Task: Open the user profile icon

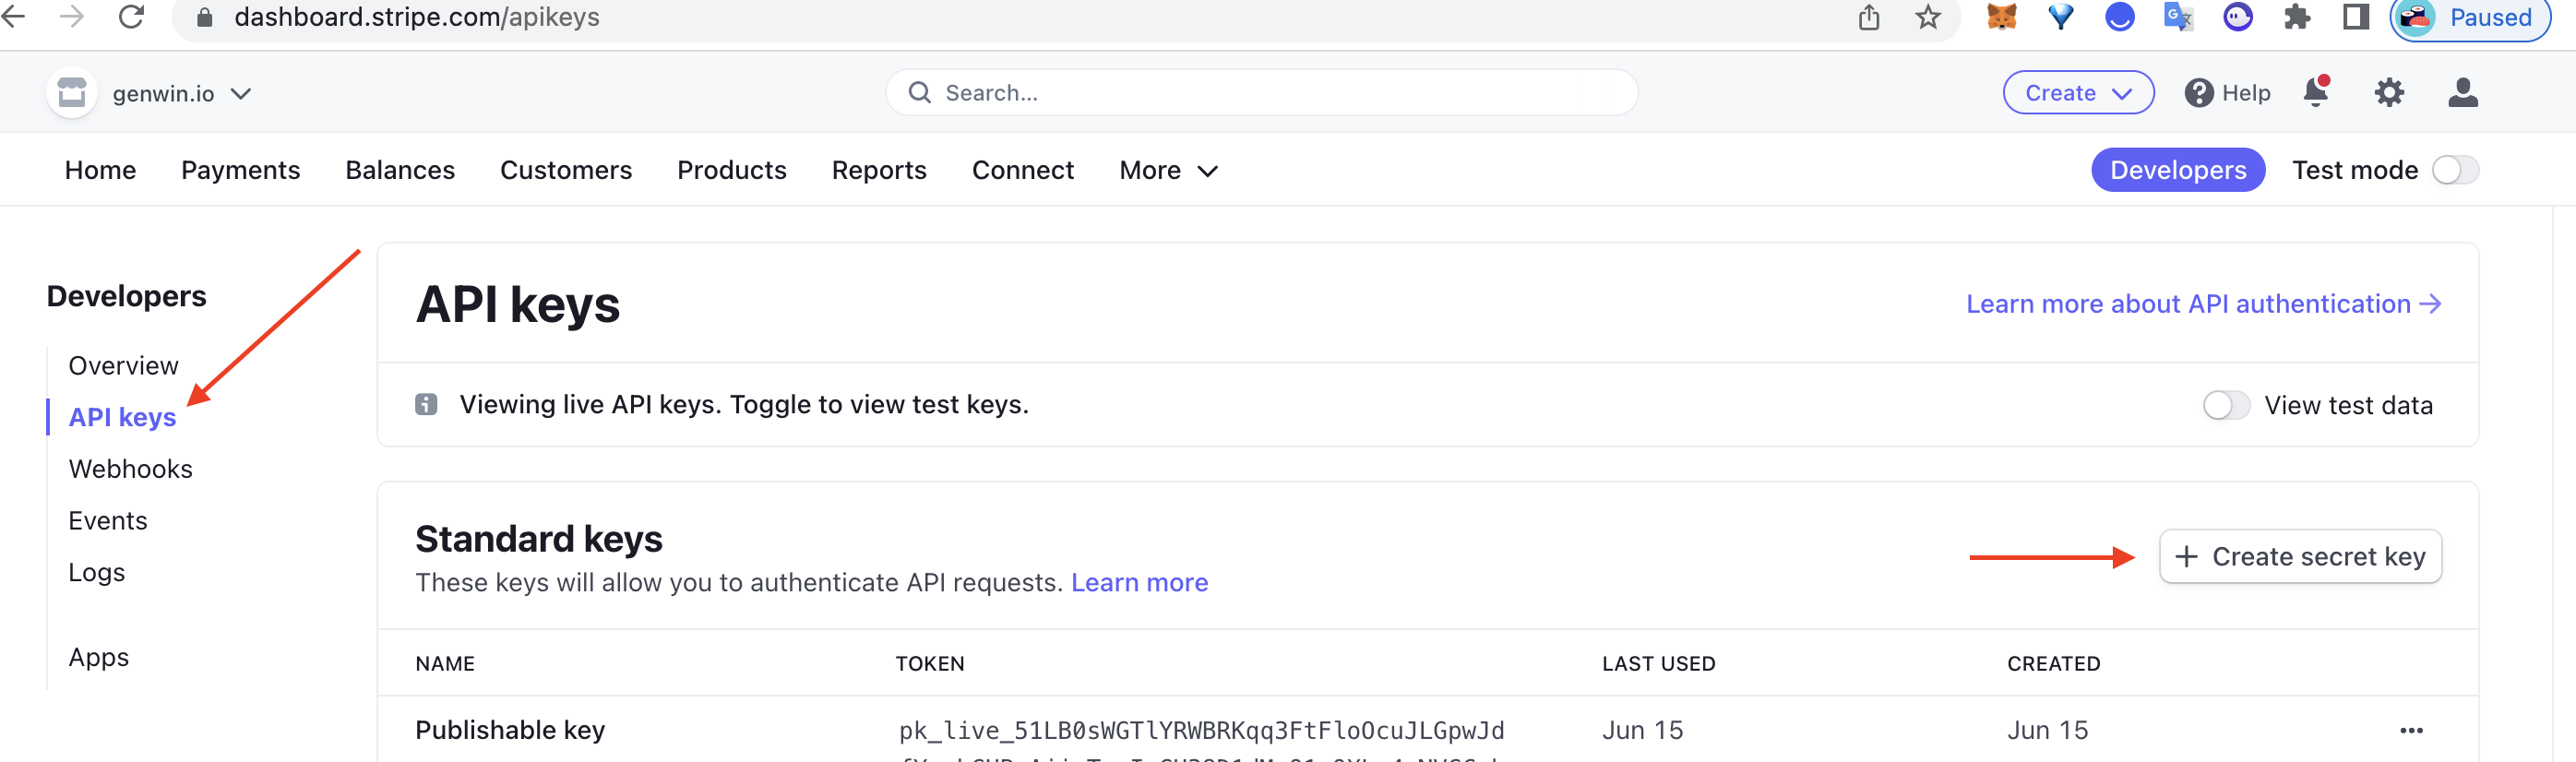Action: (2462, 93)
